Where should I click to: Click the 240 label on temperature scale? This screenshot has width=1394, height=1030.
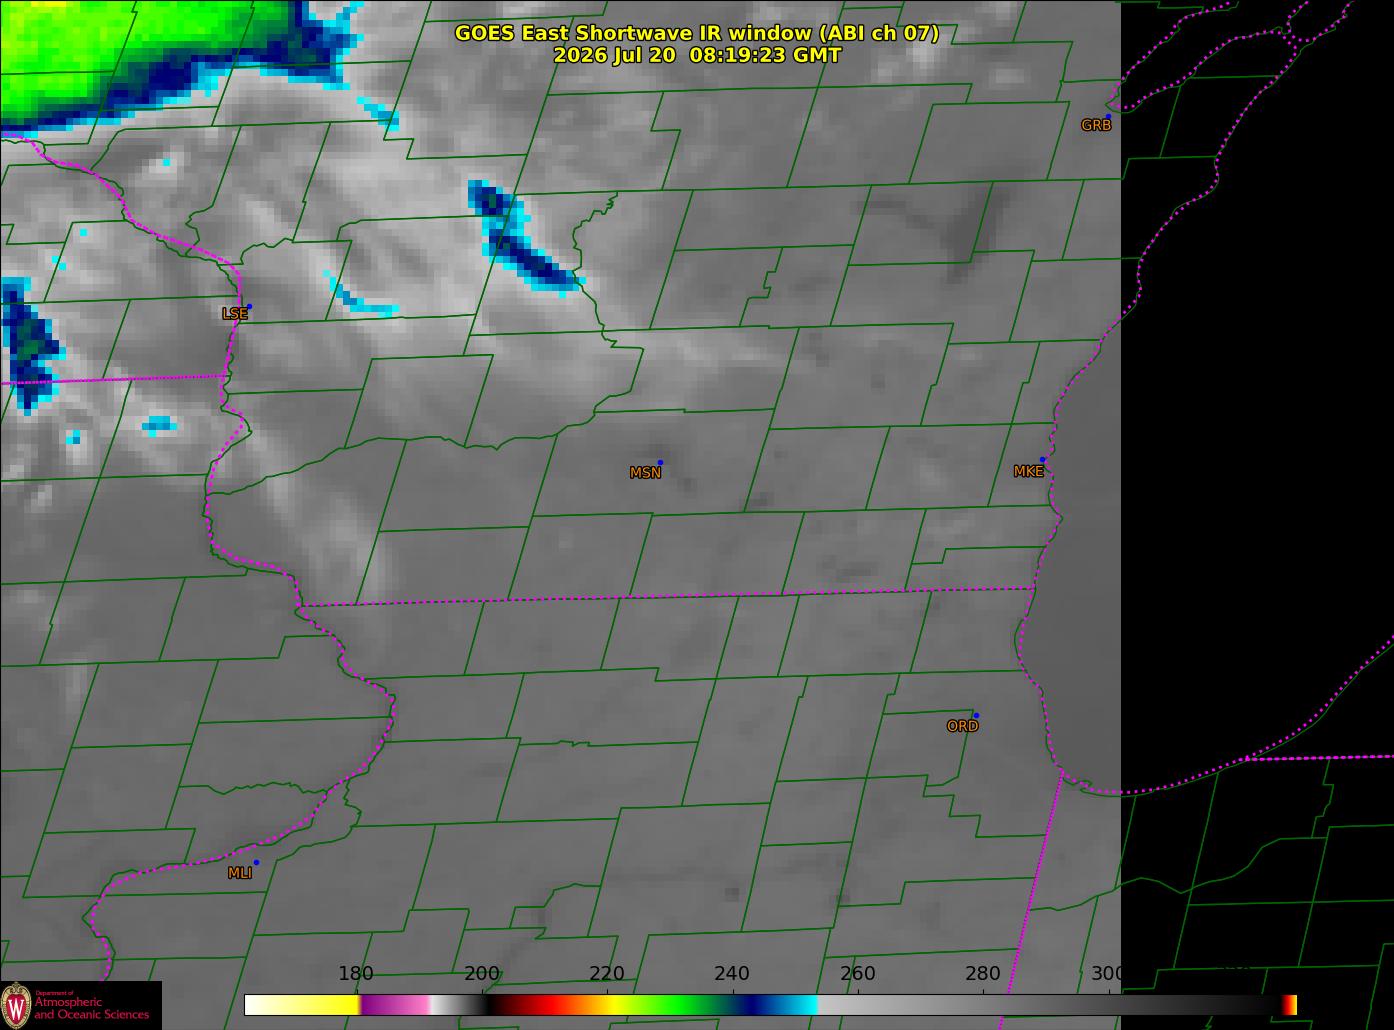[x=732, y=974]
